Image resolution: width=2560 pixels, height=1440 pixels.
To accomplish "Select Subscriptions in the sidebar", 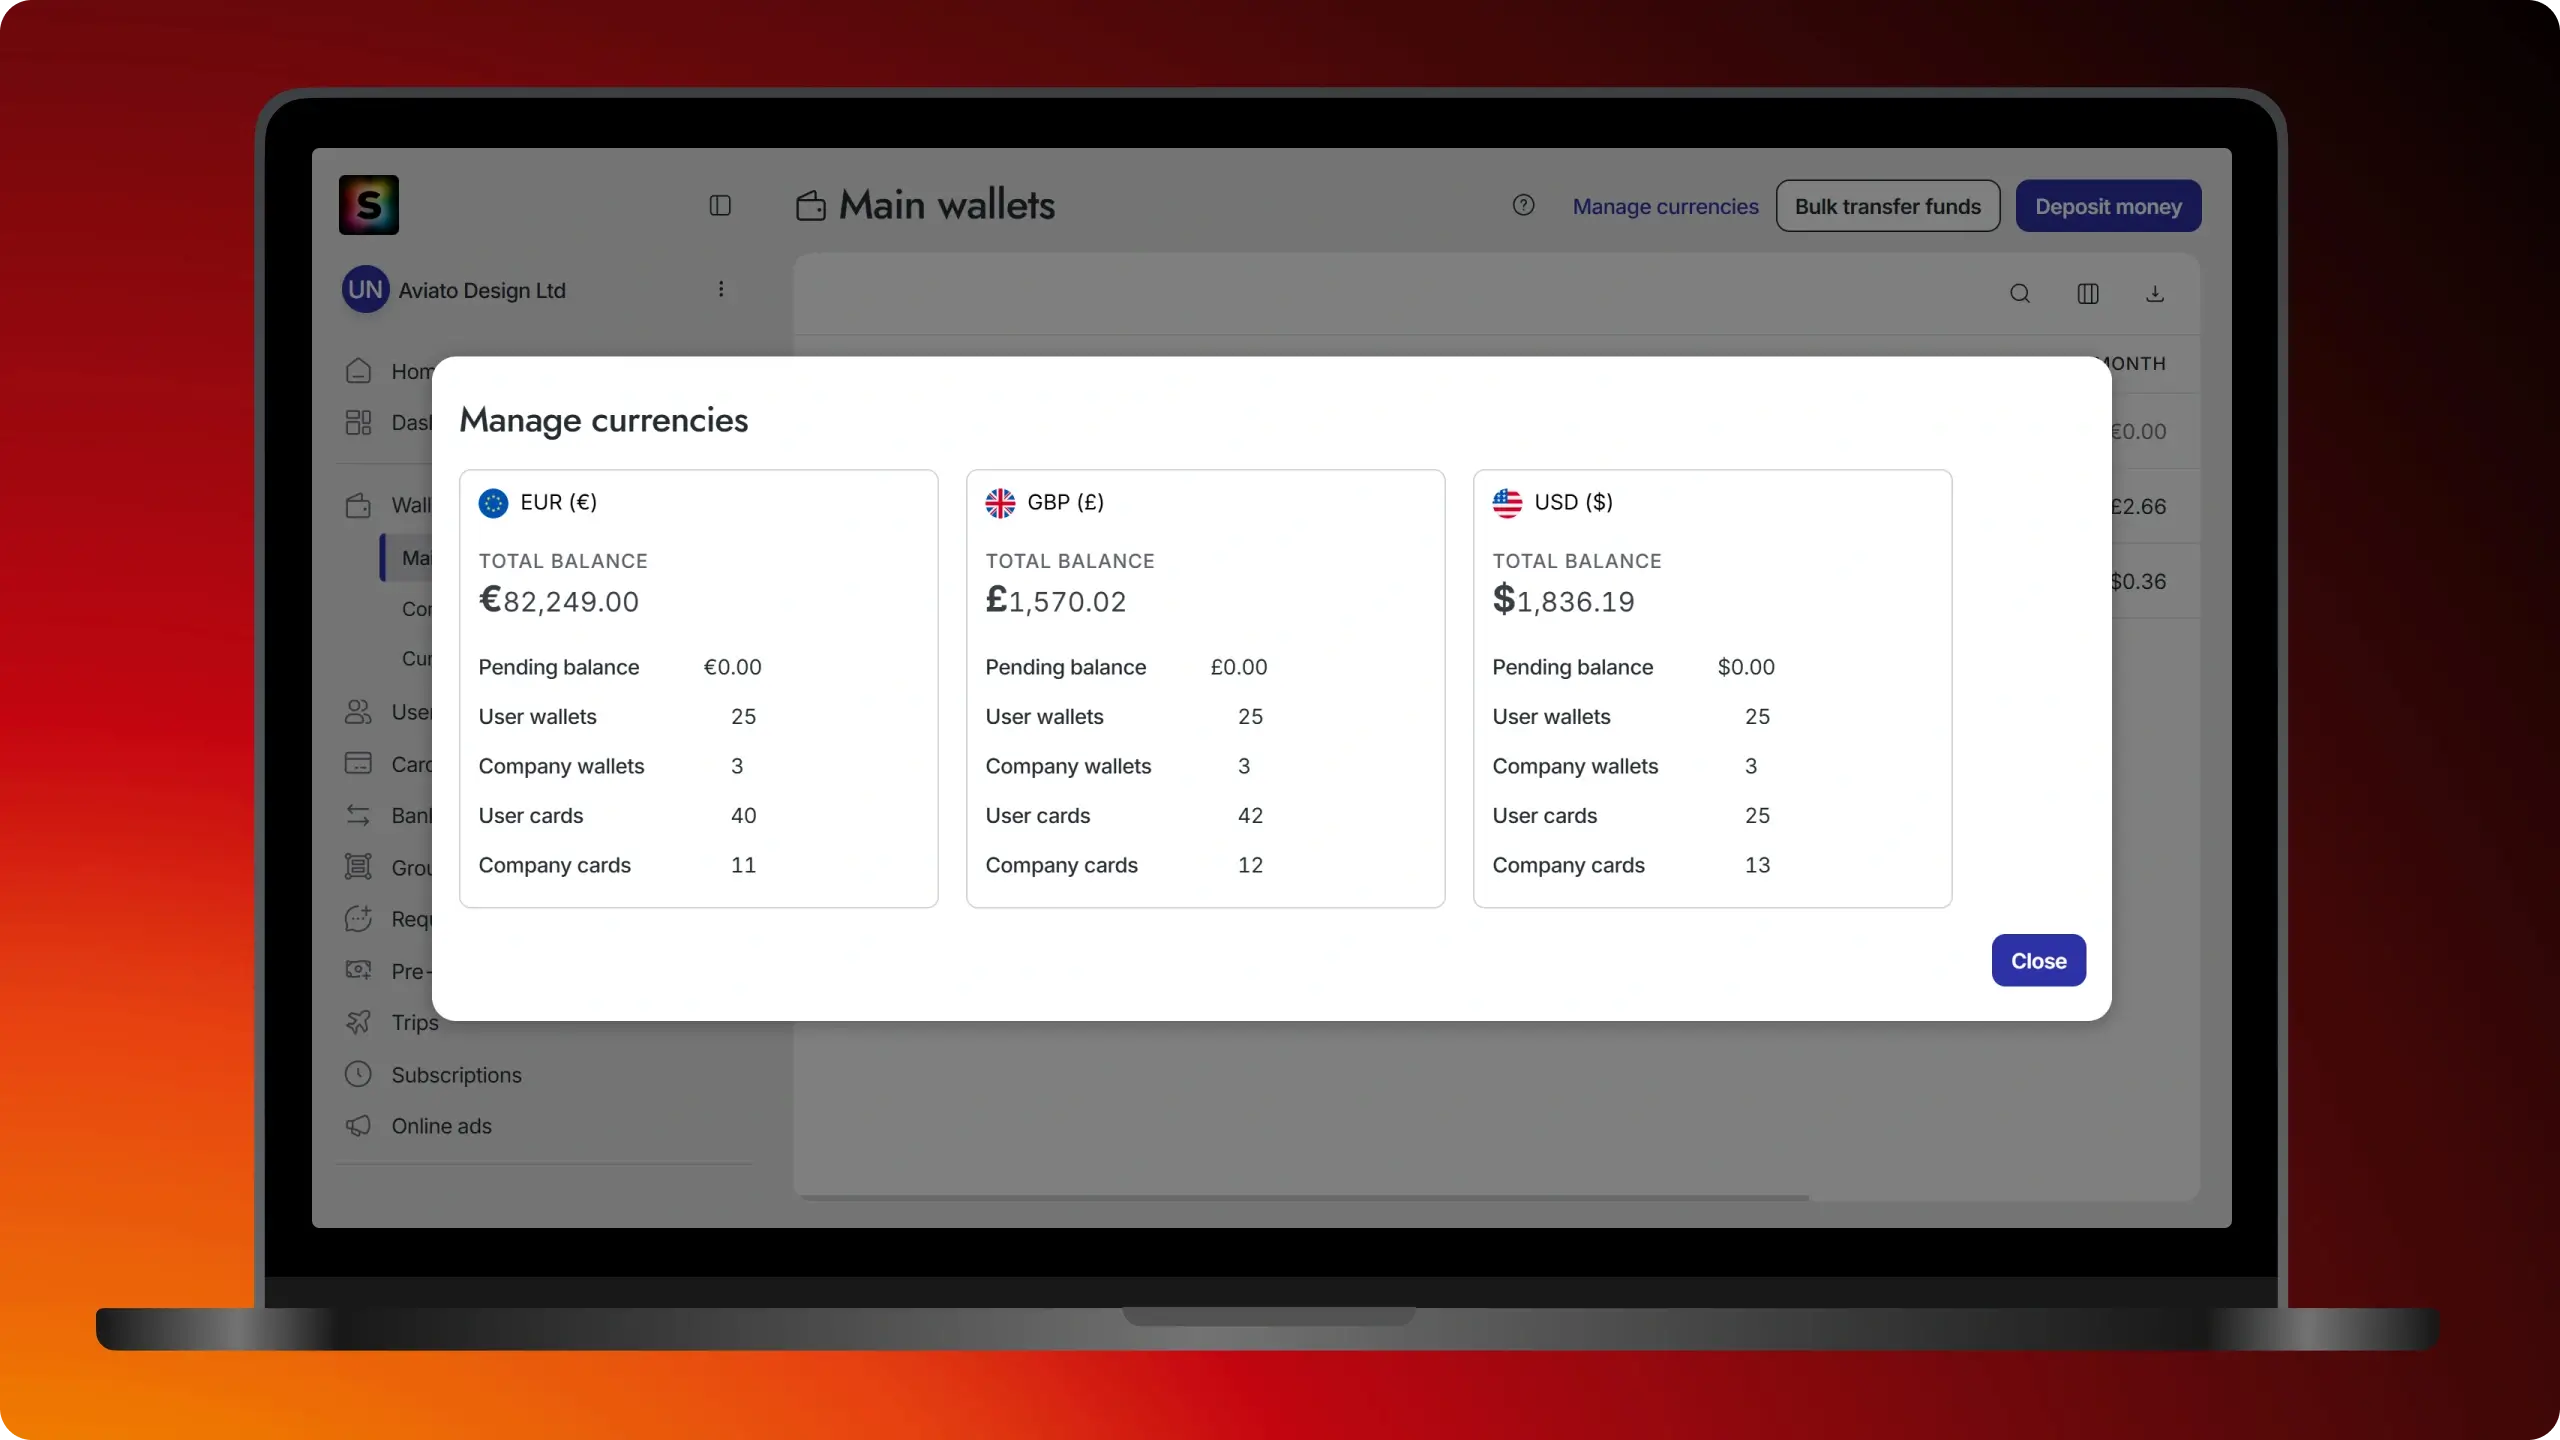I will (456, 1075).
